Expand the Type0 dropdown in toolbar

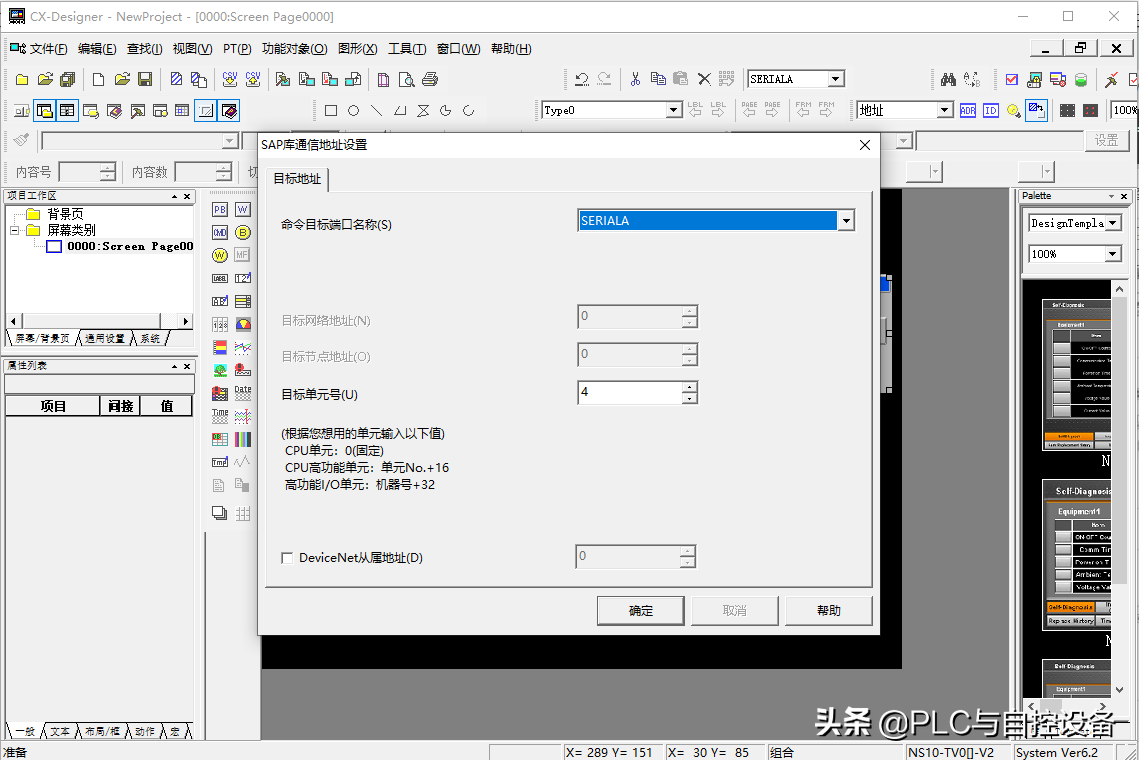click(x=674, y=110)
